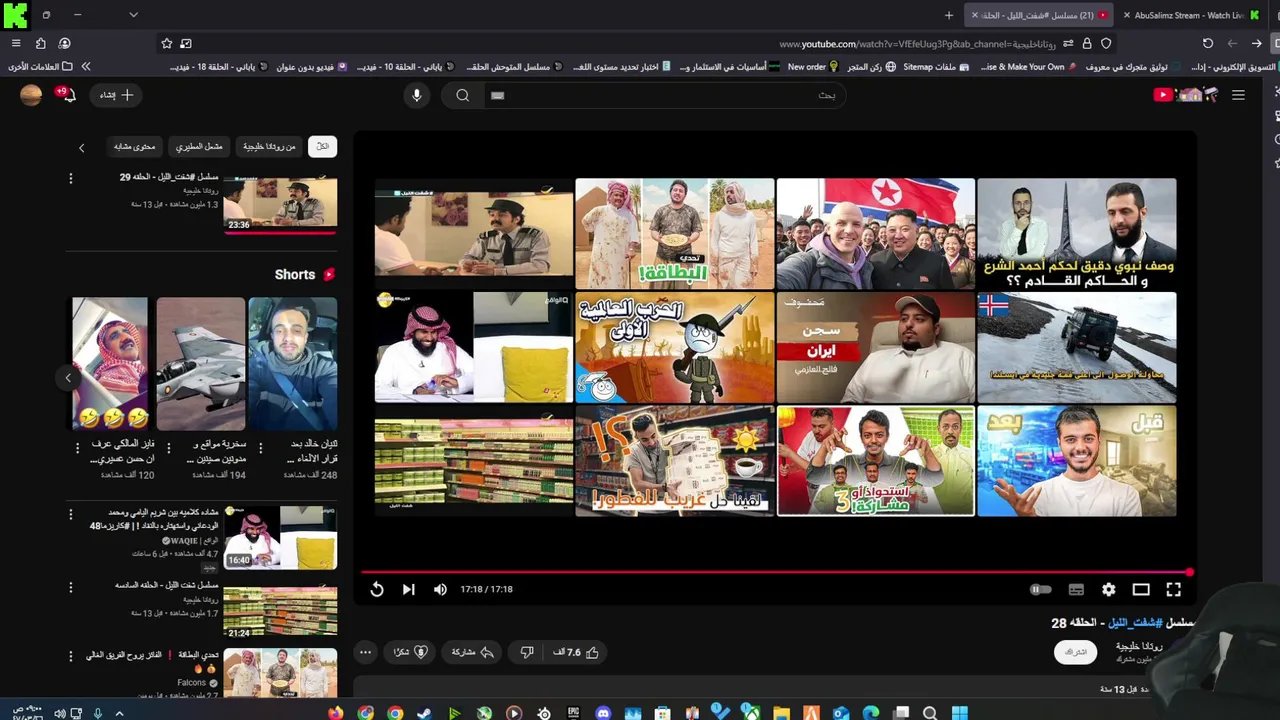Expand more filter chips with arrow
Viewport: 1280px width, 720px height.
pos(82,148)
